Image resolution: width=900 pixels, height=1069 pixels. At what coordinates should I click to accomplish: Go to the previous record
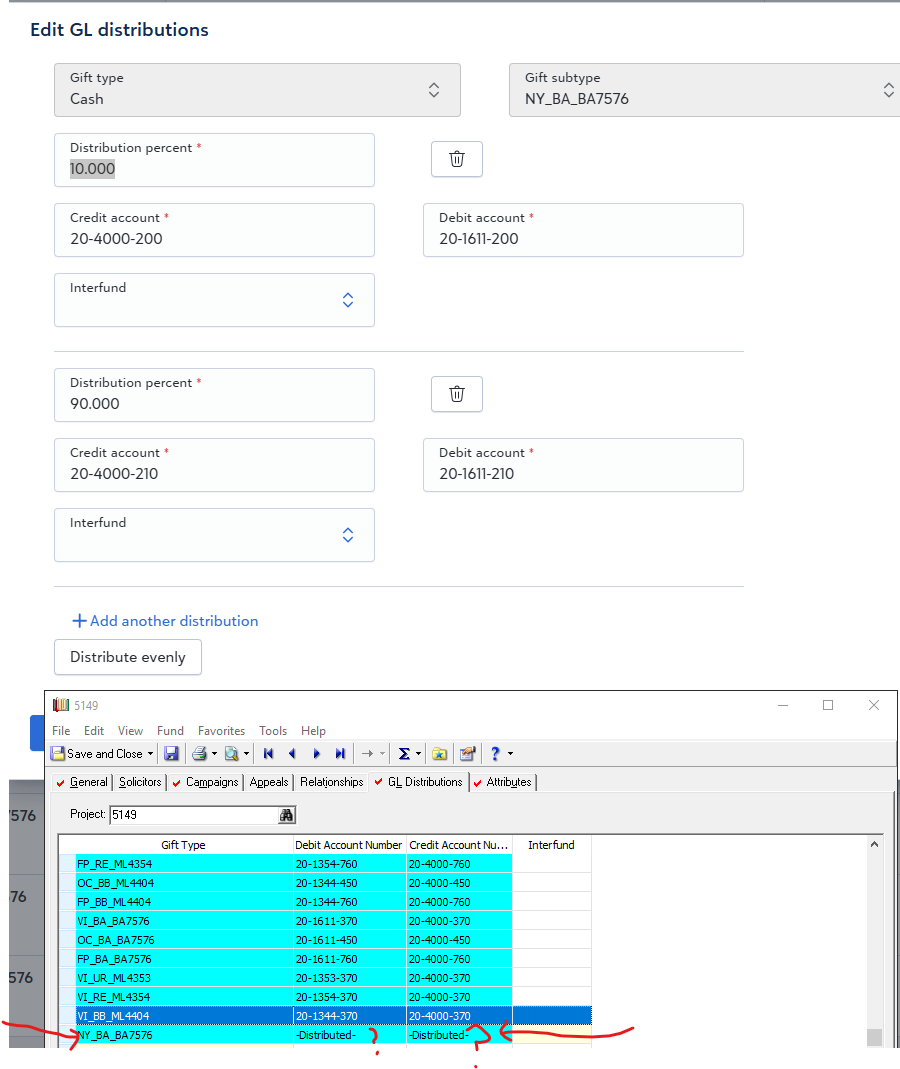point(292,753)
